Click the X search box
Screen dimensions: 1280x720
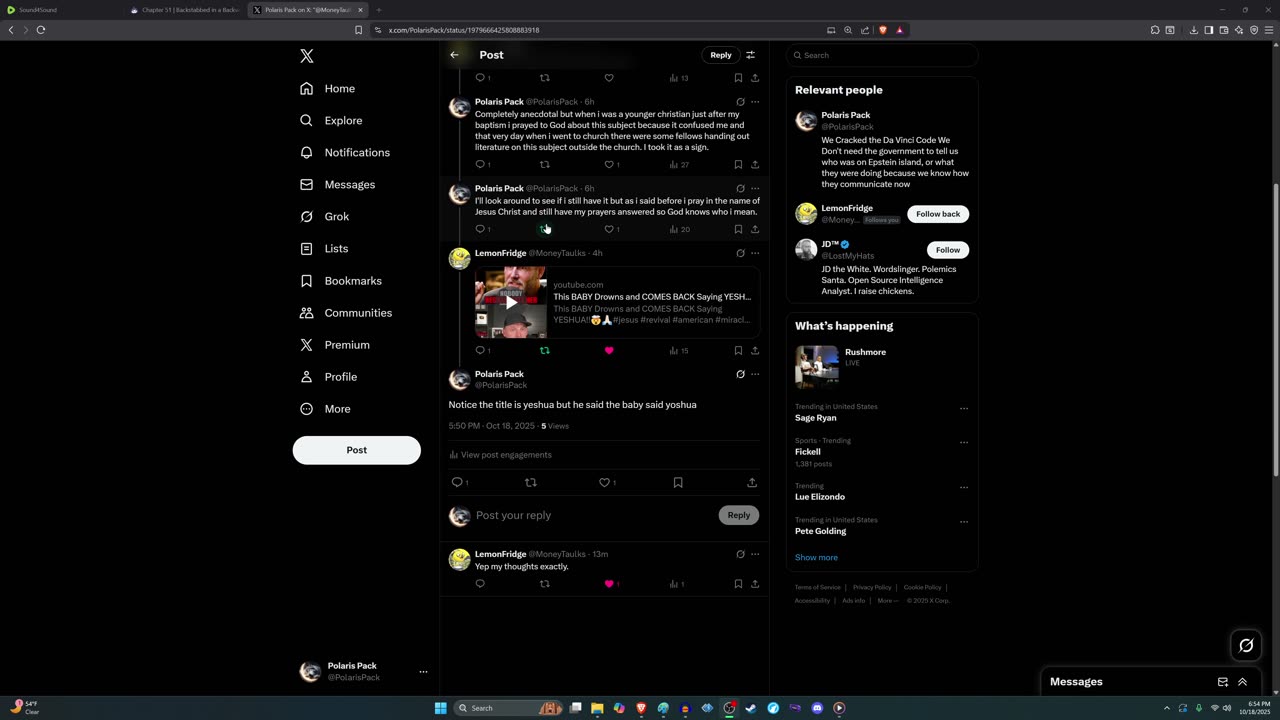pos(882,55)
